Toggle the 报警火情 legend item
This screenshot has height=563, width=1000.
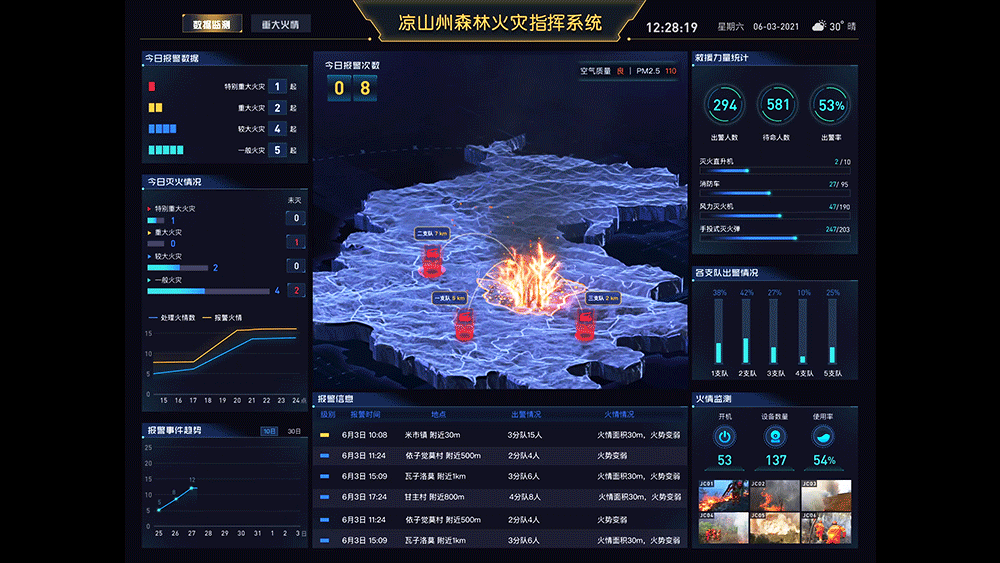coord(223,318)
